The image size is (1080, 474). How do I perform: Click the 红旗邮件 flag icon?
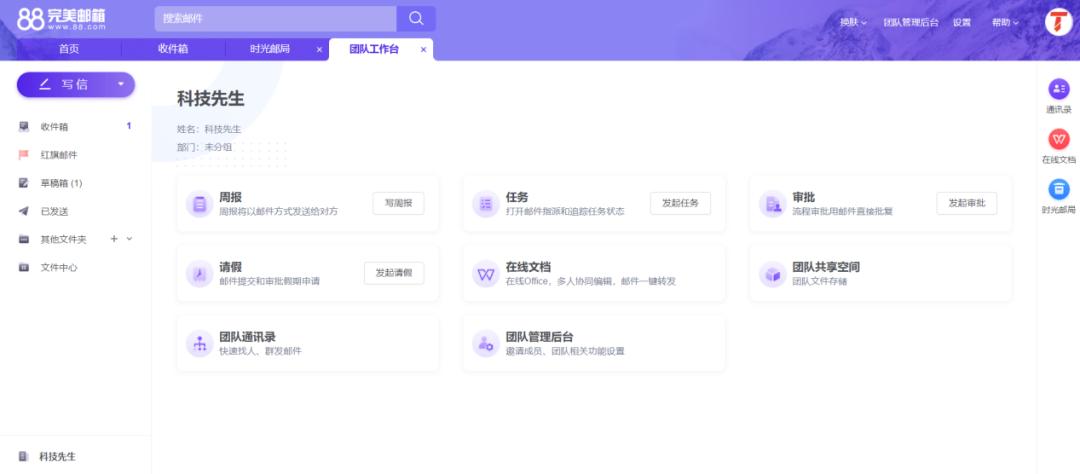pyautogui.click(x=24, y=155)
